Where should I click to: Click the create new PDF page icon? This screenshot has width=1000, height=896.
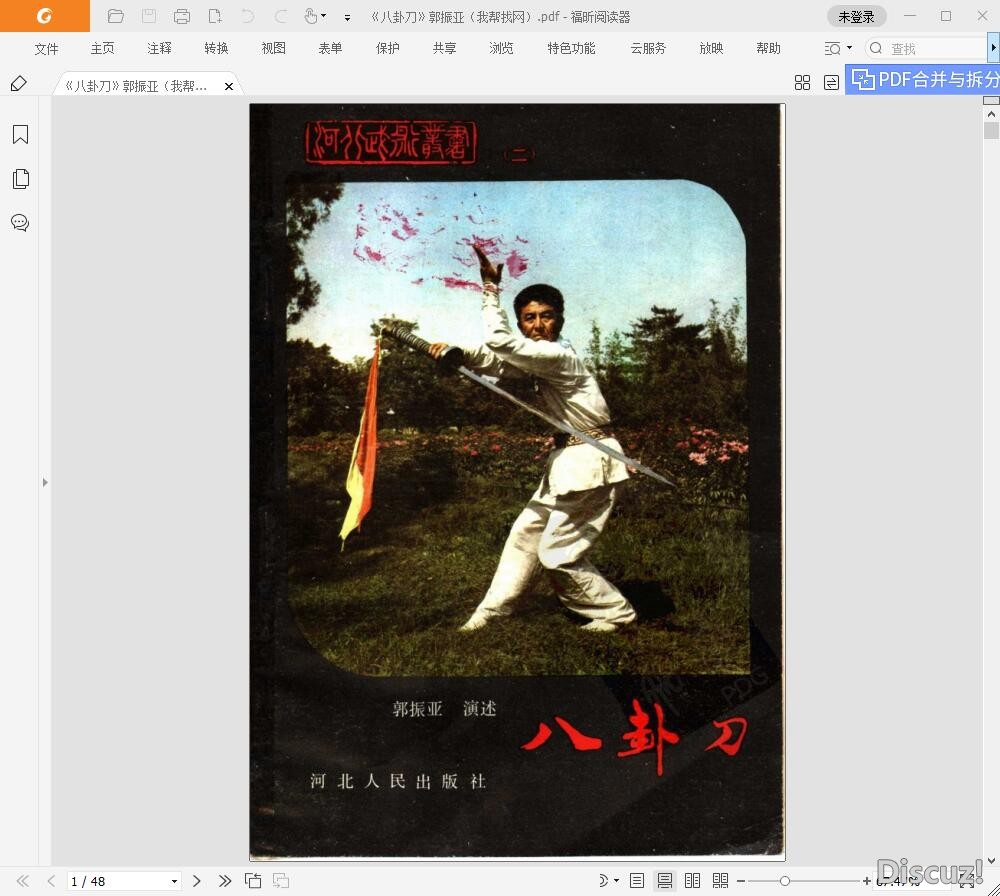pyautogui.click(x=215, y=16)
